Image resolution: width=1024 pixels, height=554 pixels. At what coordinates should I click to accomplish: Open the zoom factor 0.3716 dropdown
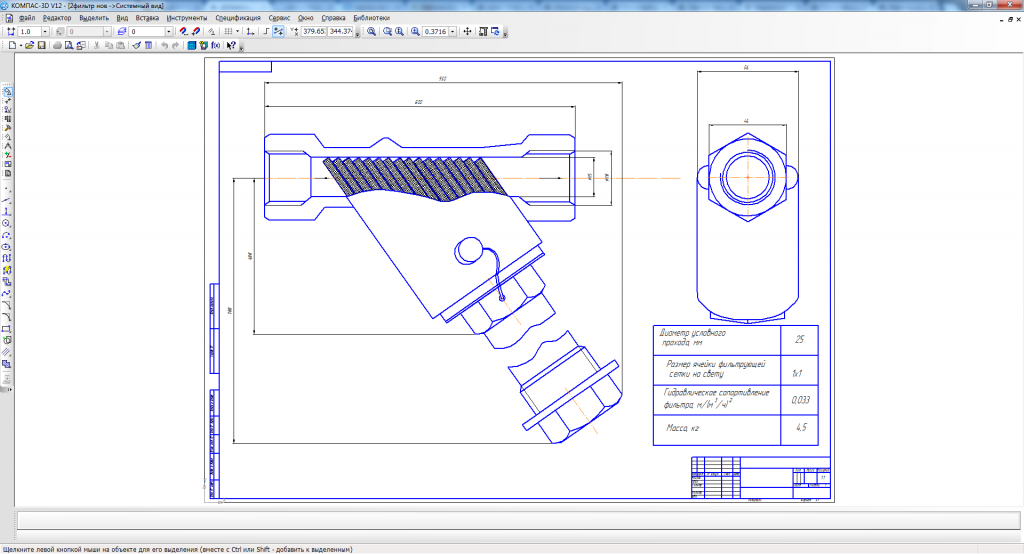pyautogui.click(x=453, y=31)
